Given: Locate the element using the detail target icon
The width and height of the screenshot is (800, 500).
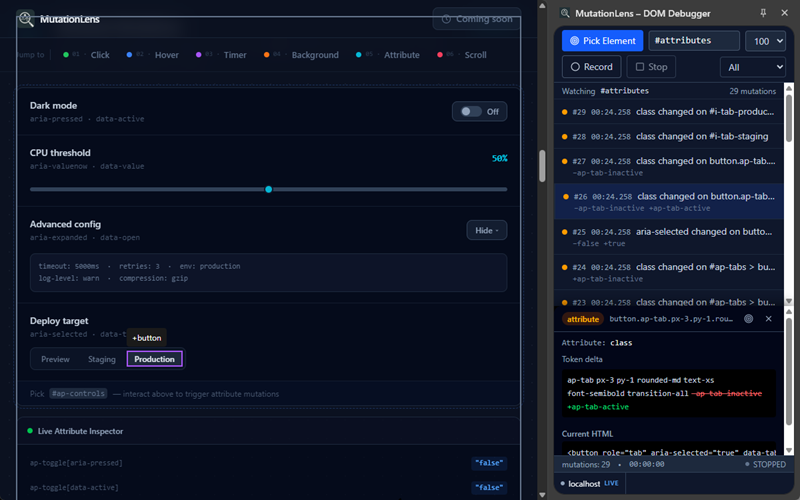Looking at the screenshot, I should [x=748, y=318].
